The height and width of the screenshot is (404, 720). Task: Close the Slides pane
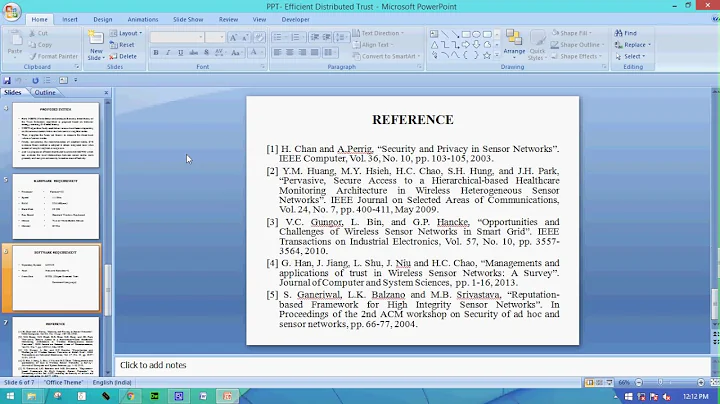(106, 92)
